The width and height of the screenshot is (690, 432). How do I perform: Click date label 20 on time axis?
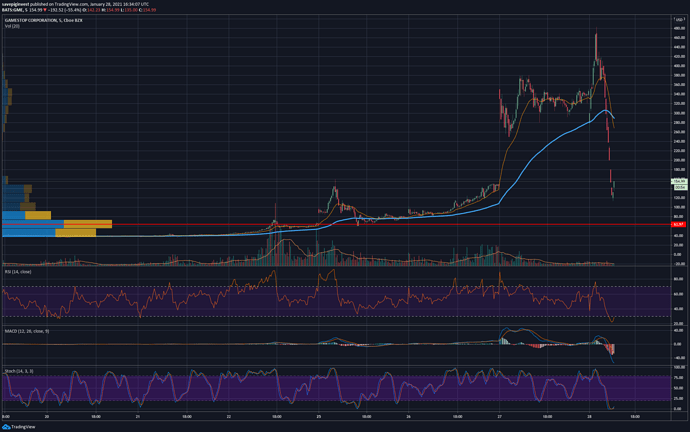tap(47, 416)
